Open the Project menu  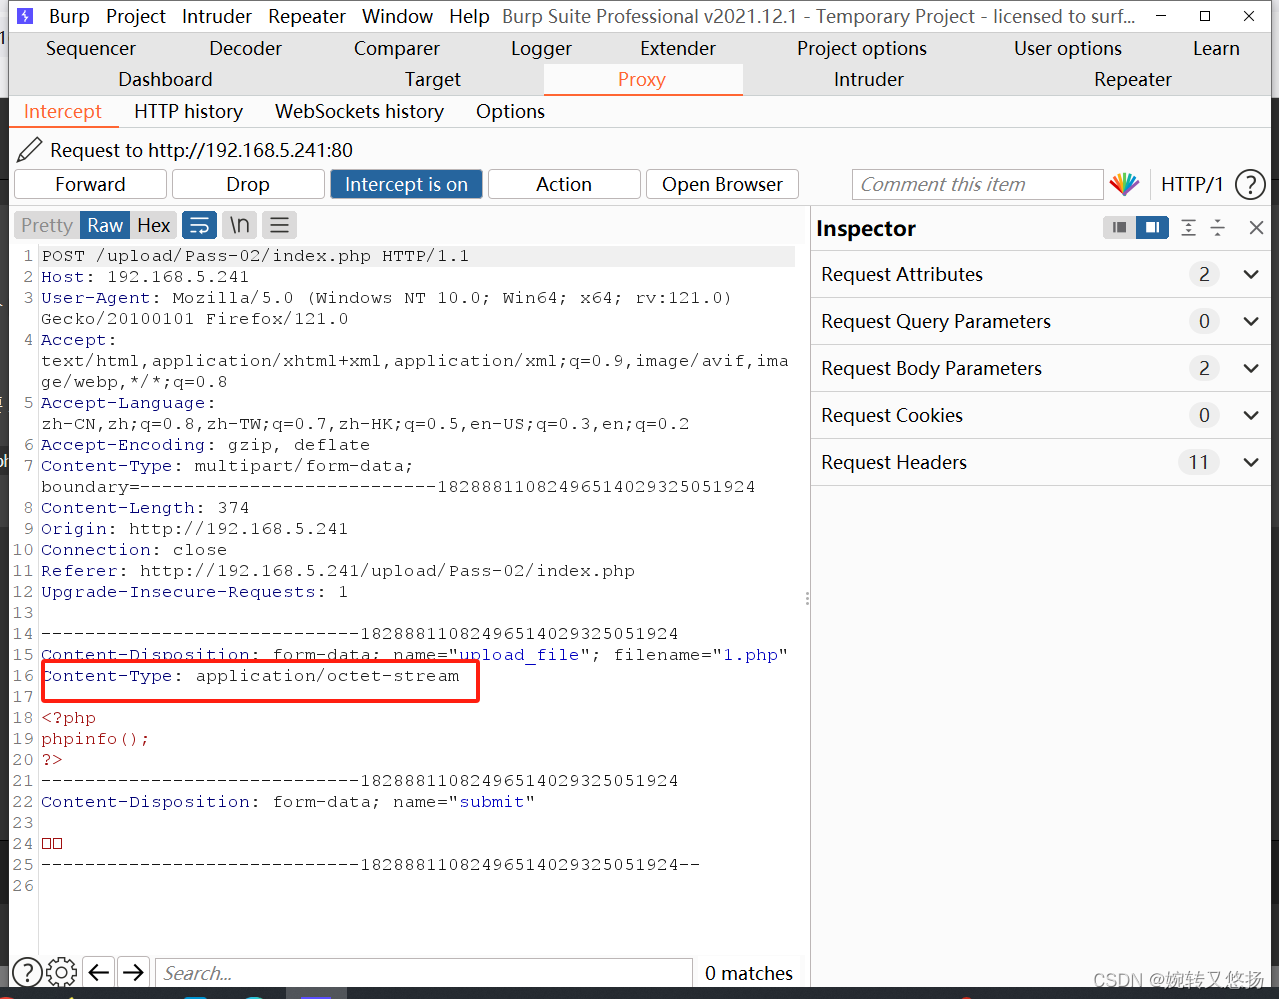click(x=136, y=16)
